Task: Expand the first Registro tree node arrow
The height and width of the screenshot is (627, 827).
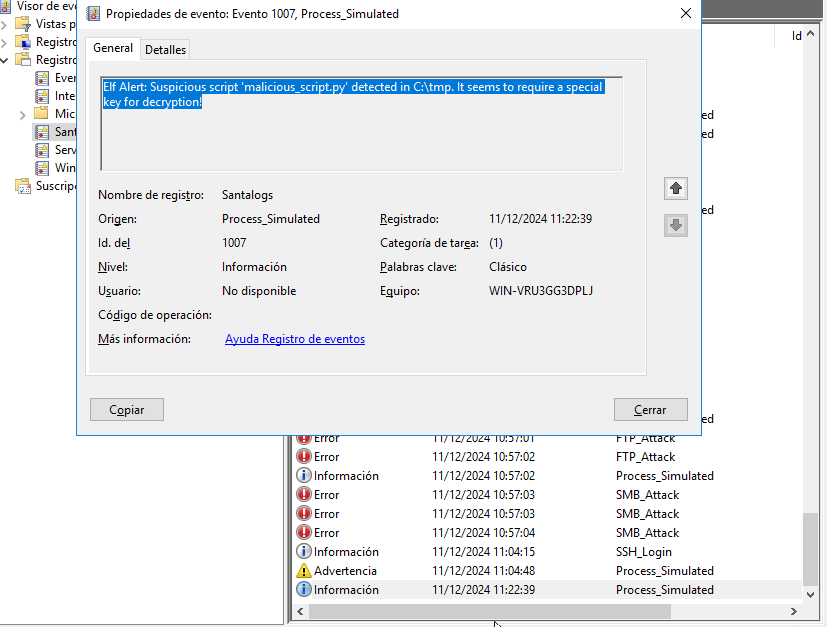Action: 4,42
